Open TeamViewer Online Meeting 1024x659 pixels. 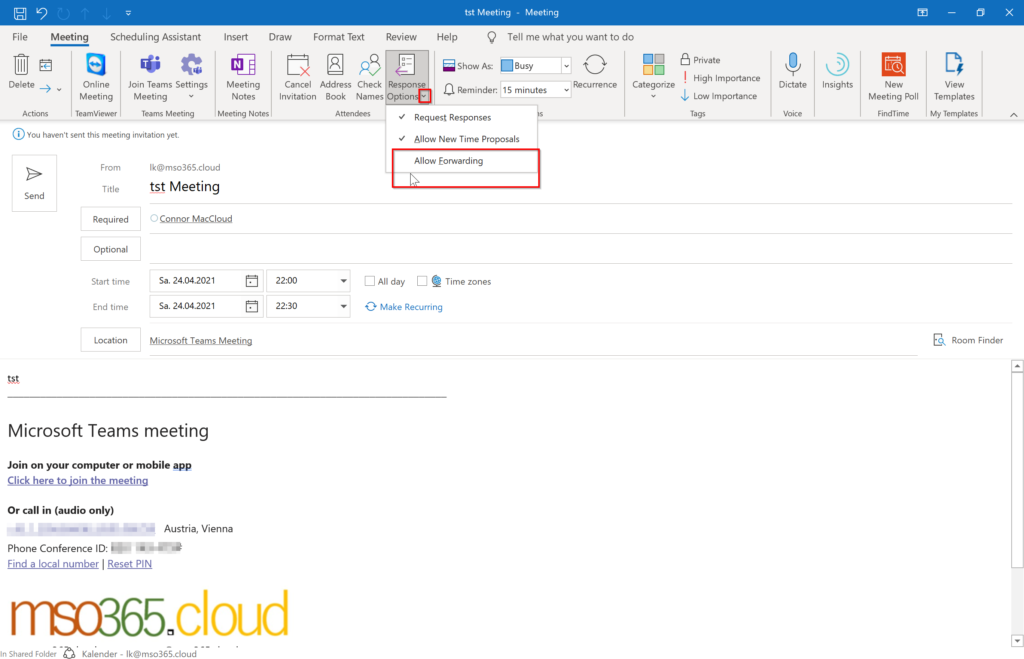click(96, 77)
